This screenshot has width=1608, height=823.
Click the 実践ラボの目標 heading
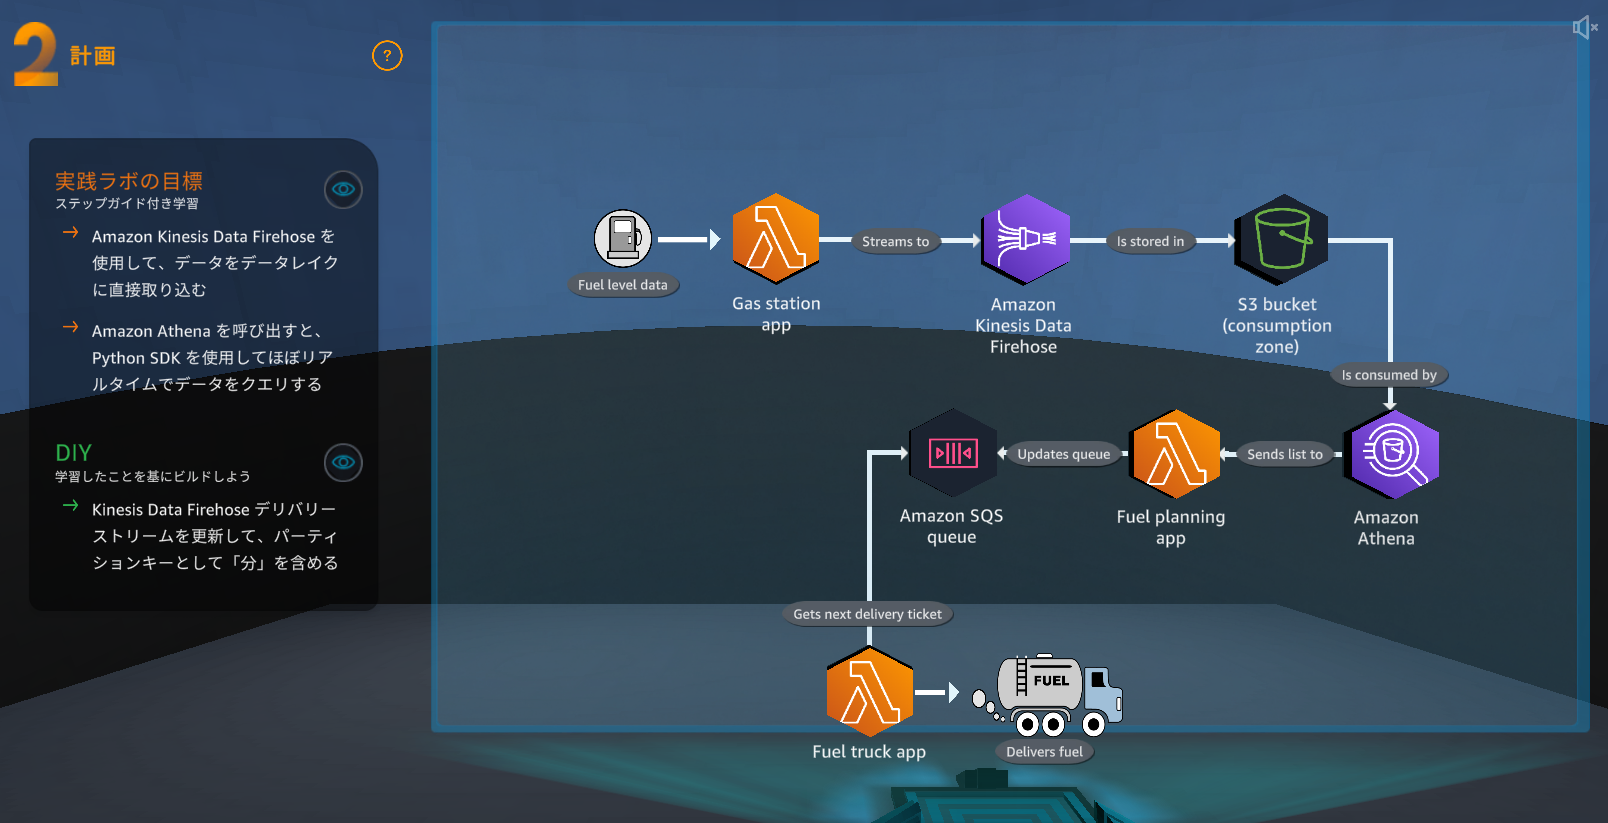(129, 181)
